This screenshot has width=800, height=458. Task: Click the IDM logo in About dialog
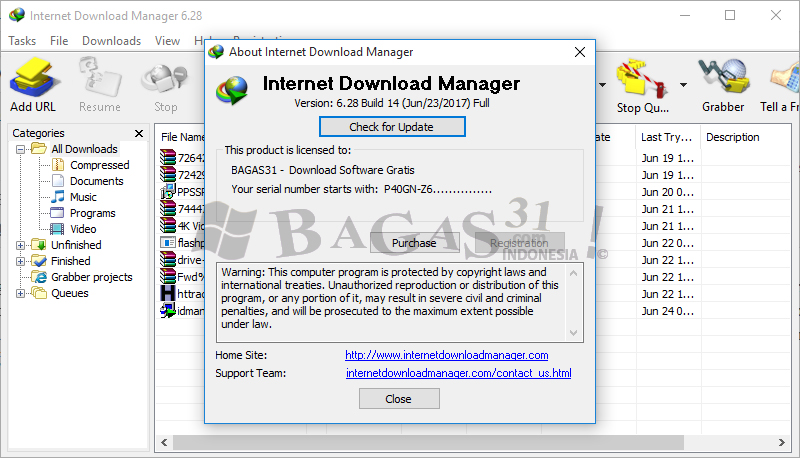[233, 90]
